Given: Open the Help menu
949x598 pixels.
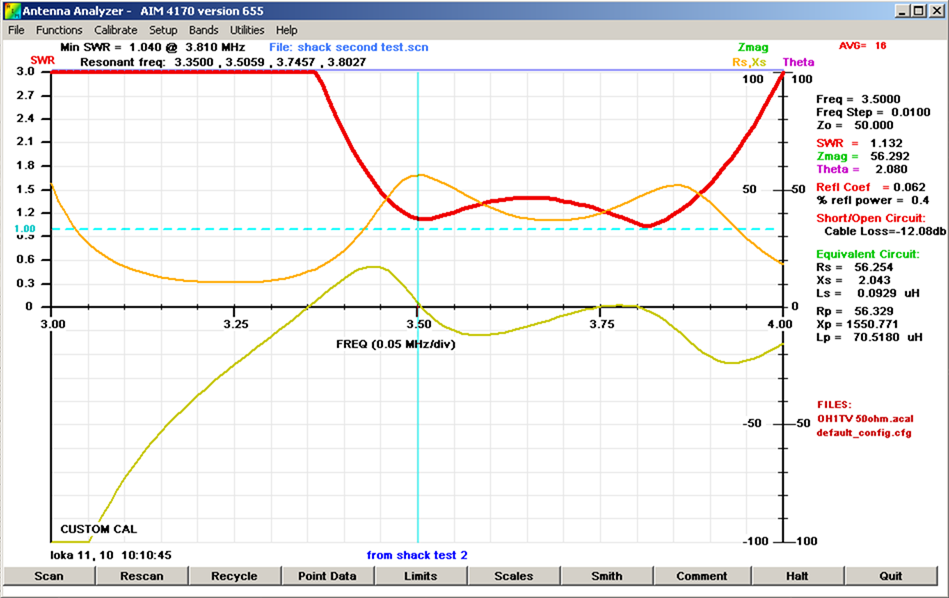Looking at the screenshot, I should [x=287, y=30].
